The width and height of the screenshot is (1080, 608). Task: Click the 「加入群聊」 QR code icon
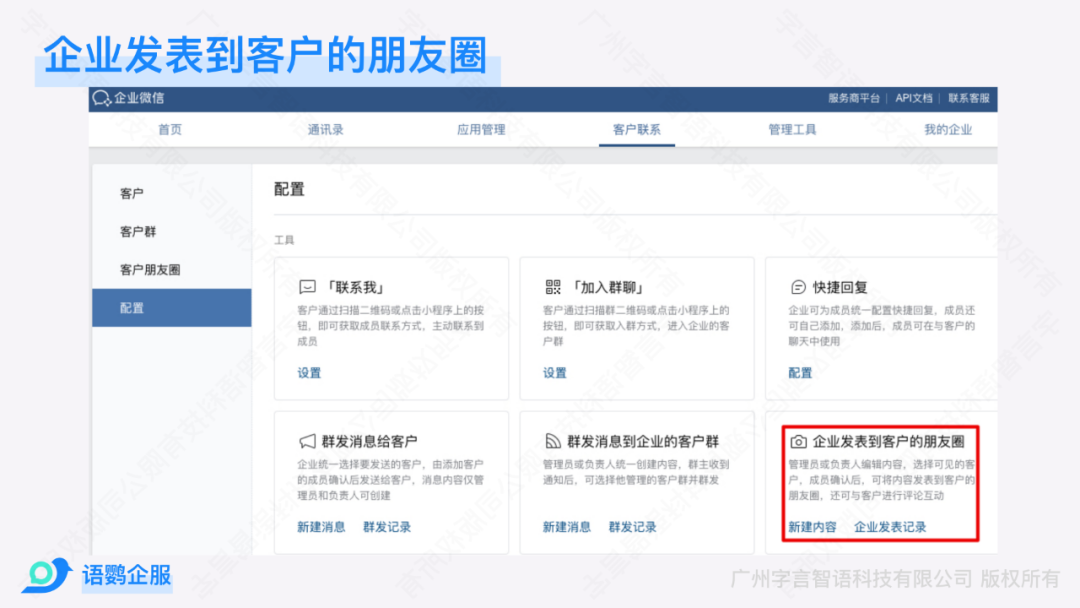[x=553, y=287]
